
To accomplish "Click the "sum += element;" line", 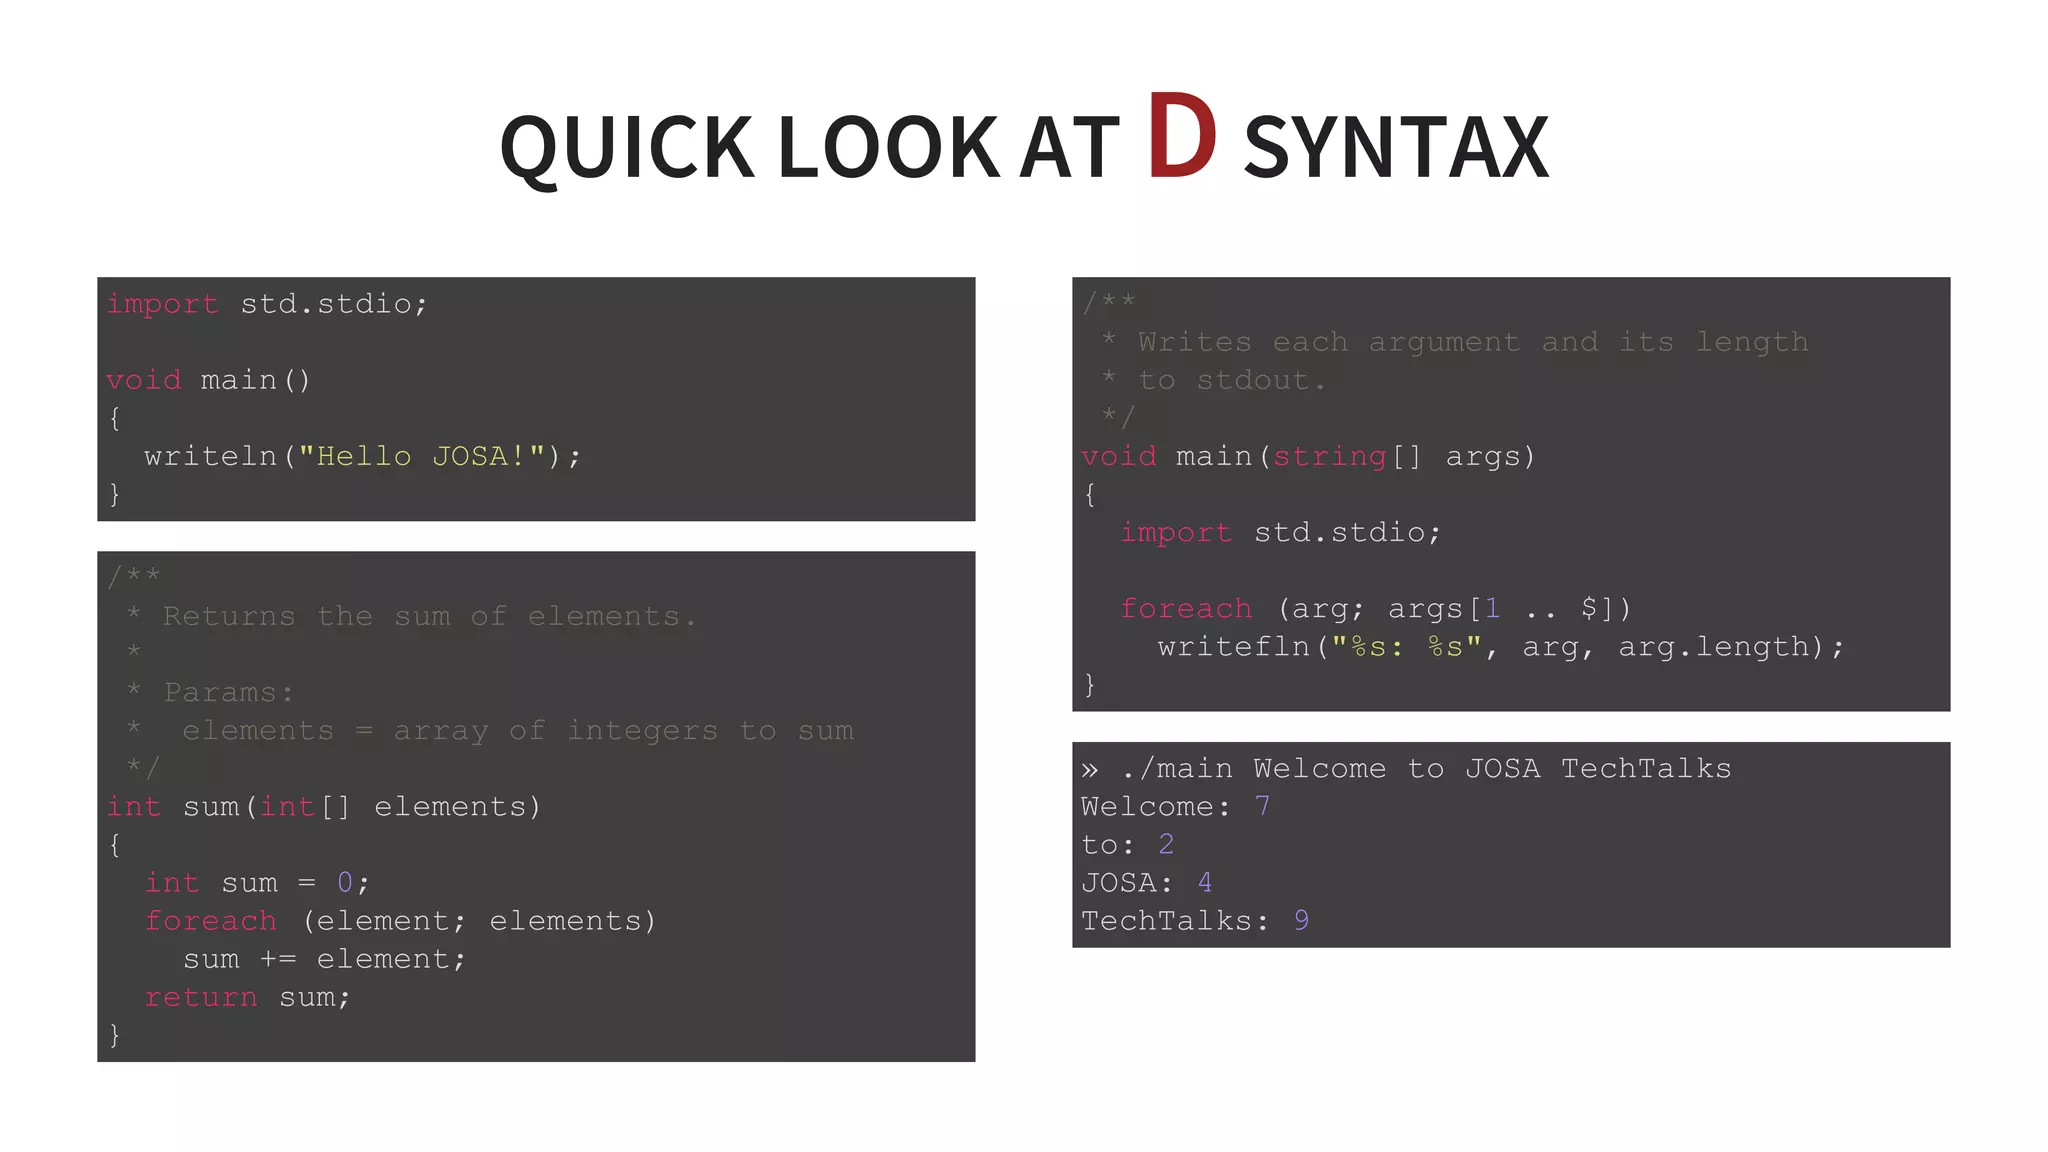I will tap(324, 959).
